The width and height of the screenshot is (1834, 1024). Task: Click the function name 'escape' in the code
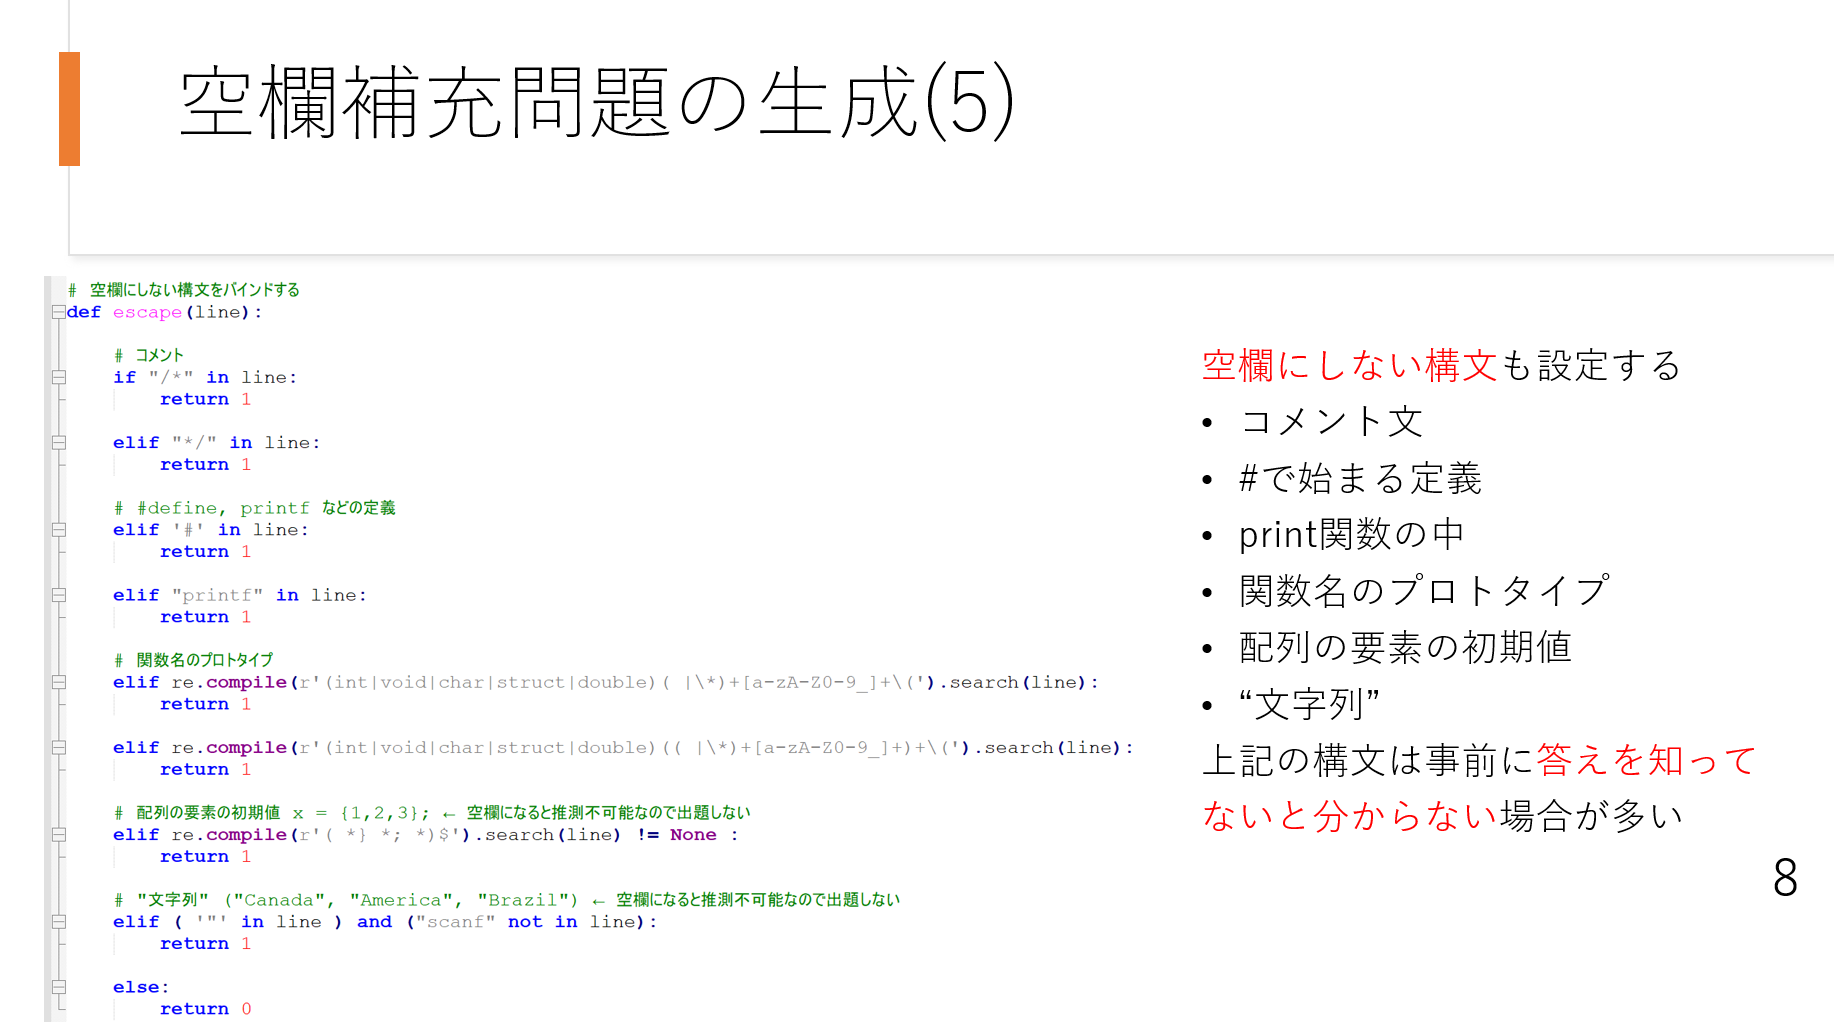147,312
